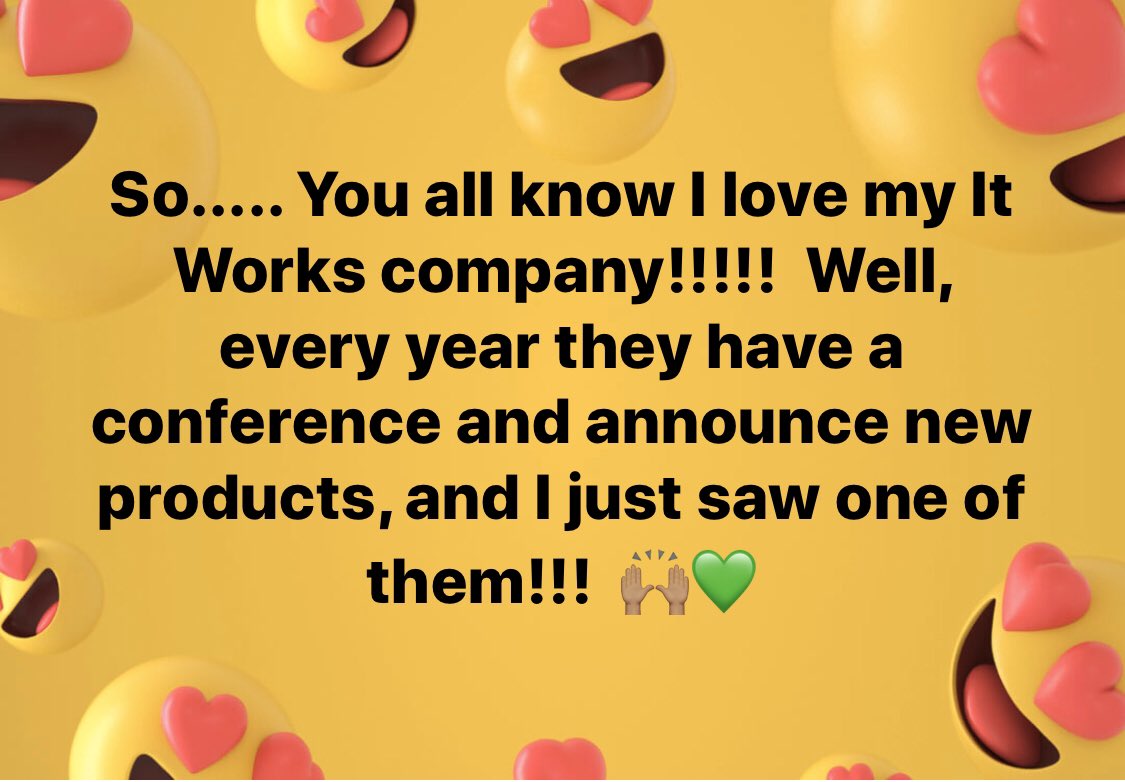Click the raised hands emoji
Screen dimensions: 1125x782
click(654, 582)
